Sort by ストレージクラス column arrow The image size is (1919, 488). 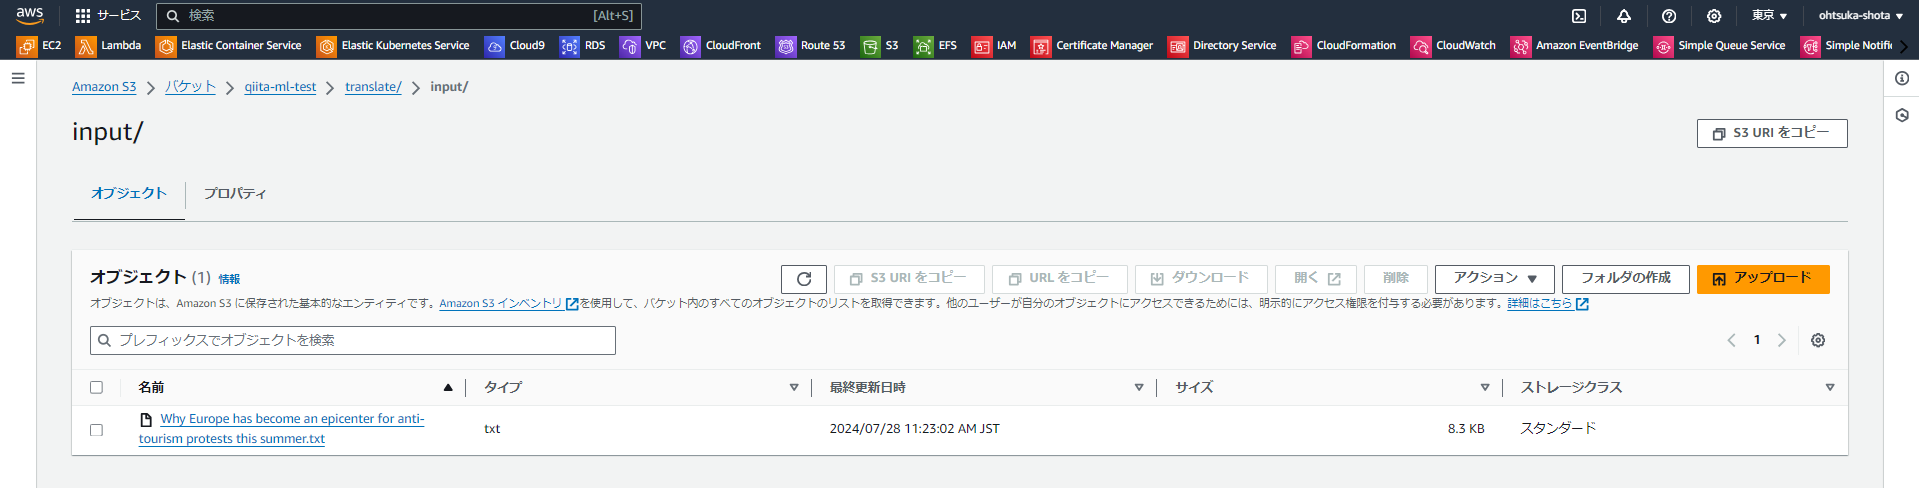(x=1830, y=387)
